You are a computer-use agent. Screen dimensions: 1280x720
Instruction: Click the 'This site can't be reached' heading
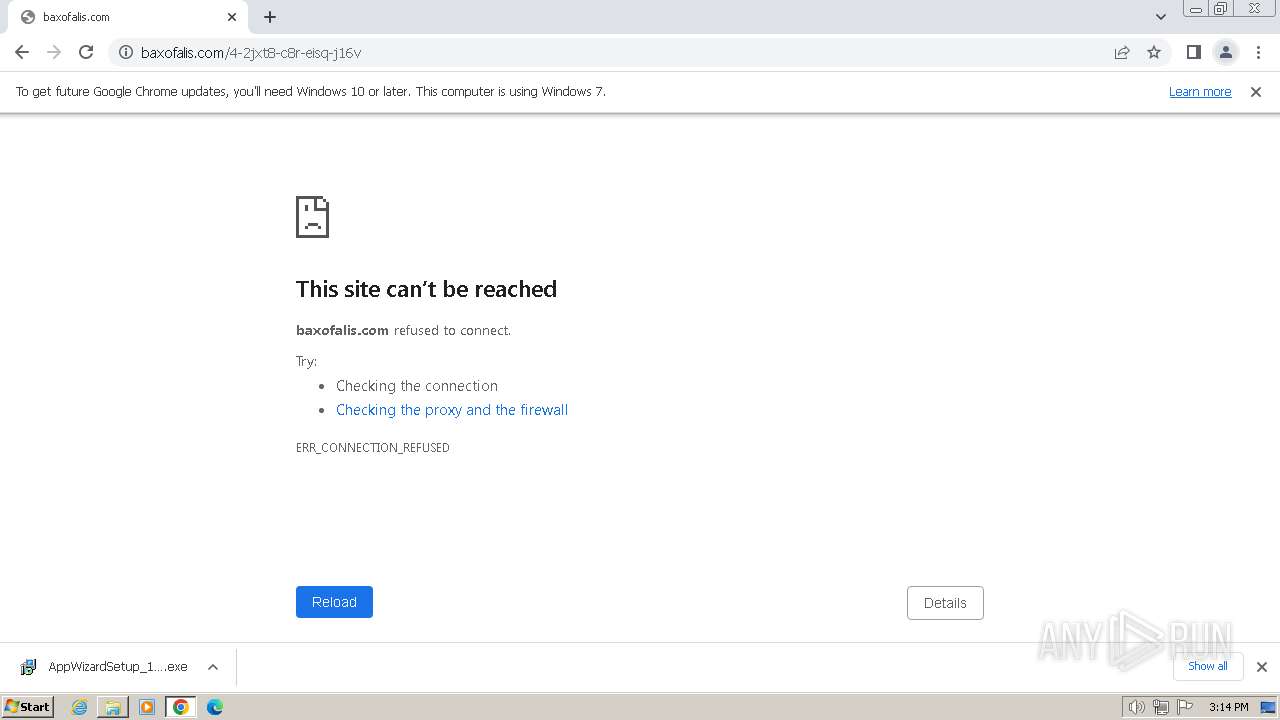[426, 289]
